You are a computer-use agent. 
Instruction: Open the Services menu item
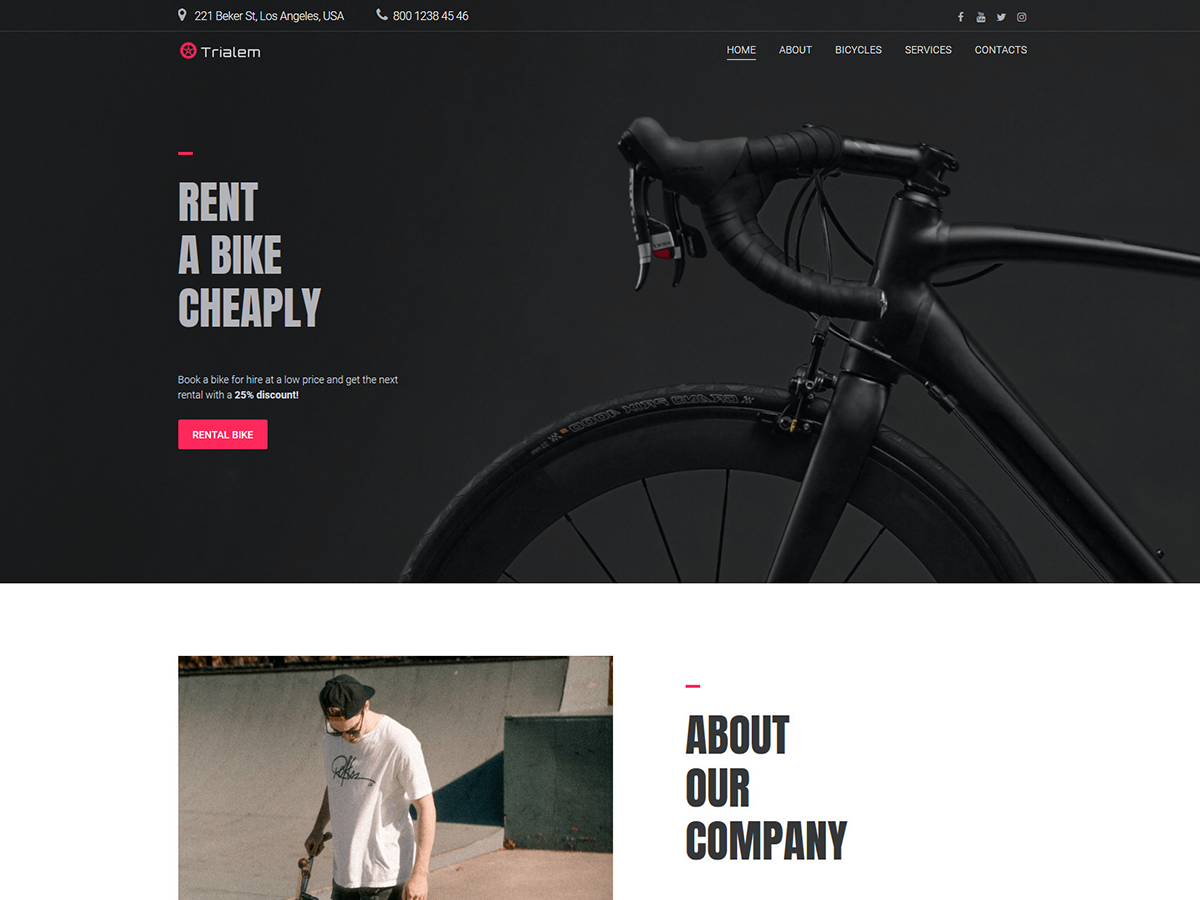tap(928, 50)
